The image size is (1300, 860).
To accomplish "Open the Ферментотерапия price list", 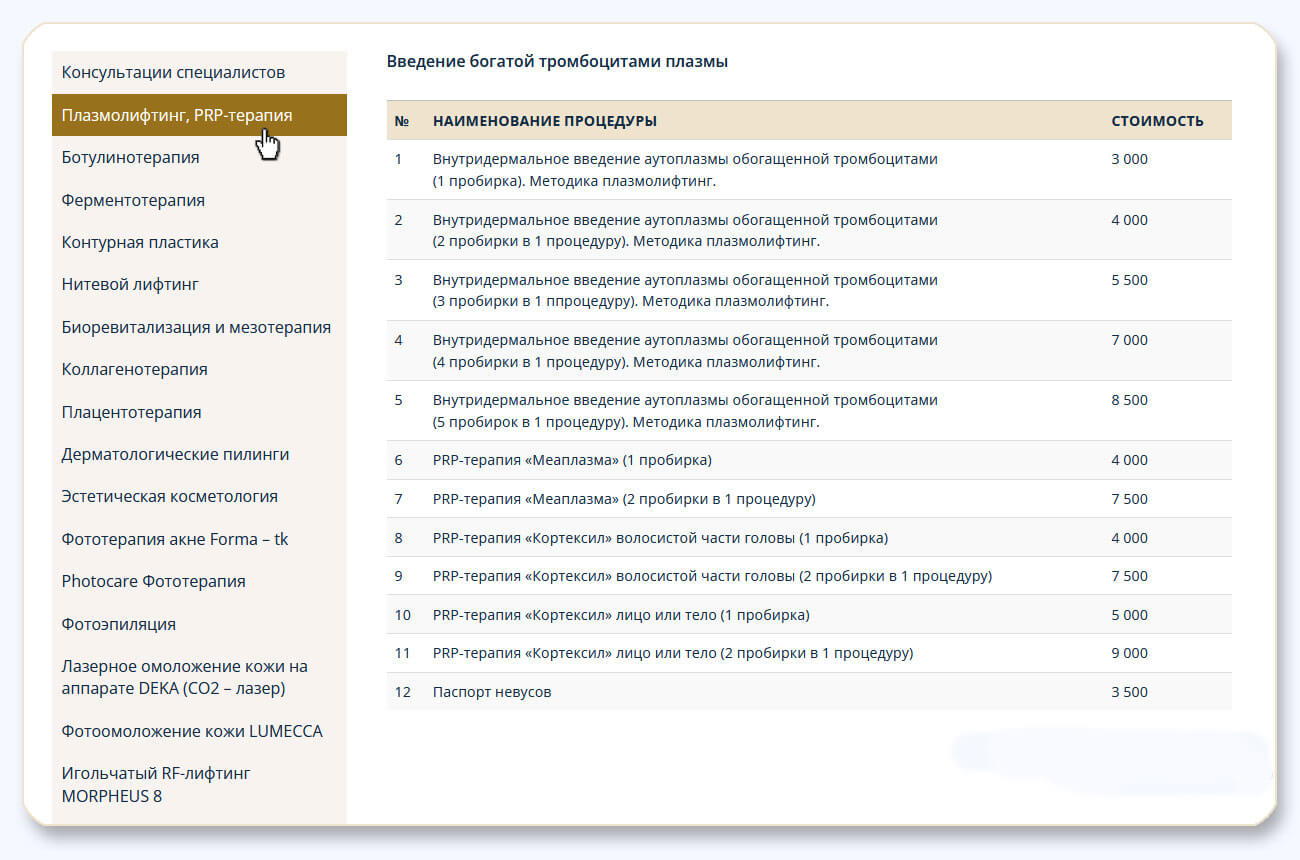I will point(133,200).
